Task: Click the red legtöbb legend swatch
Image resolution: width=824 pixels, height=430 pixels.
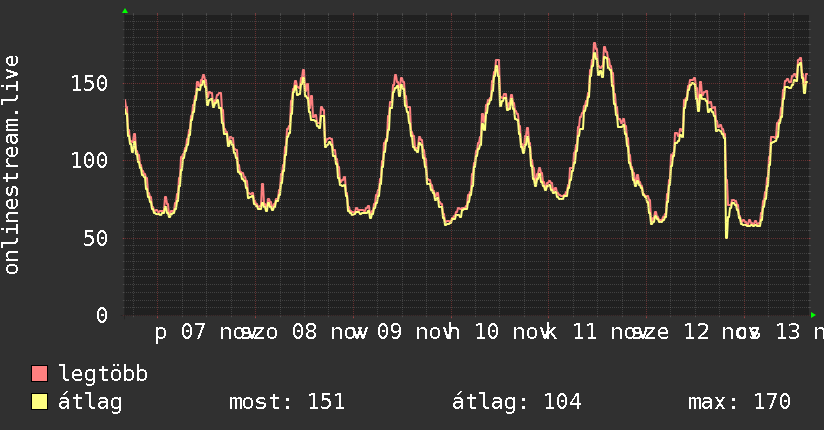Action: (x=40, y=374)
